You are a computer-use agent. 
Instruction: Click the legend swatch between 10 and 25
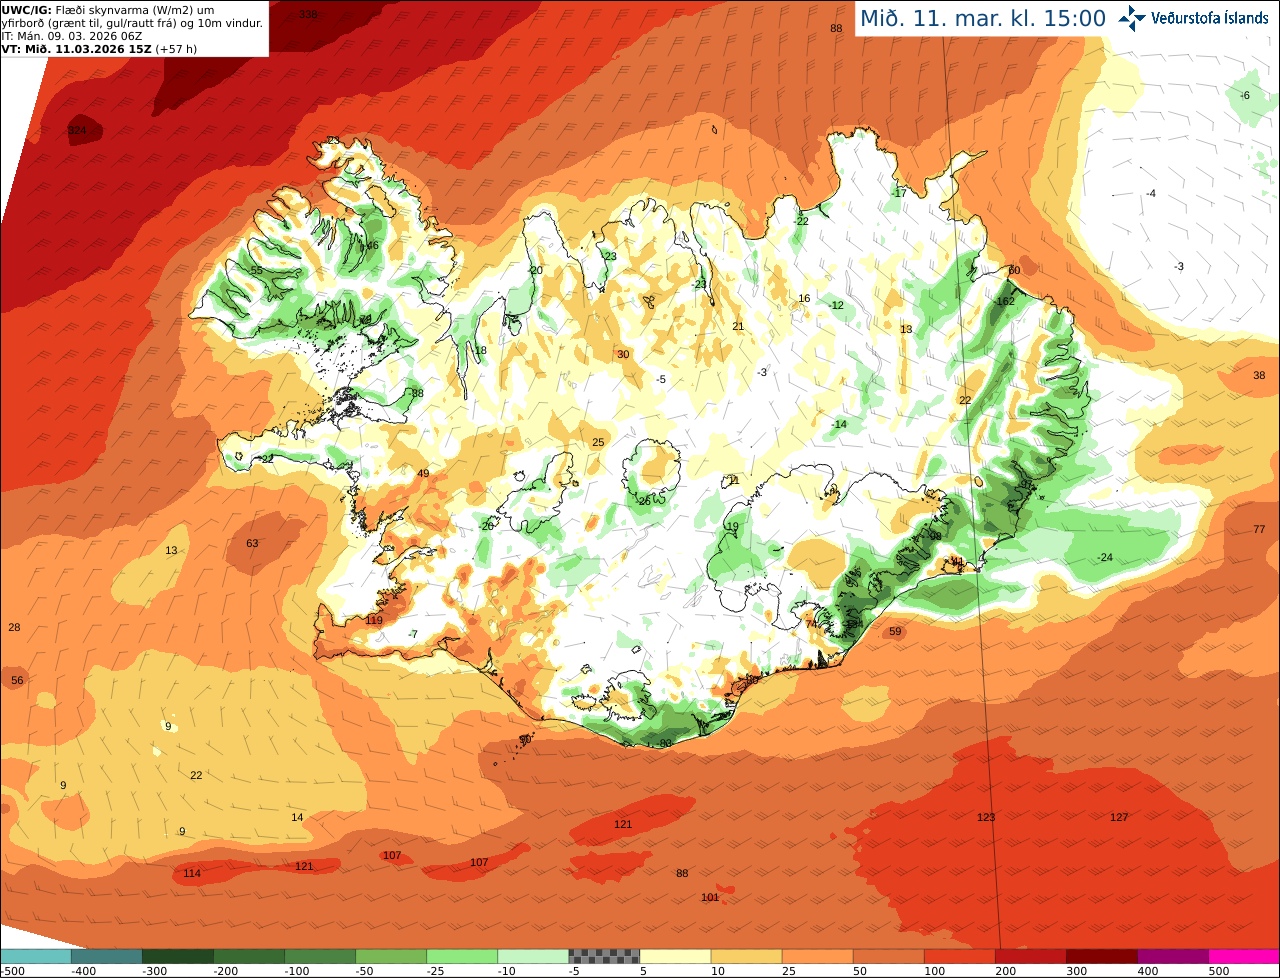pos(746,956)
